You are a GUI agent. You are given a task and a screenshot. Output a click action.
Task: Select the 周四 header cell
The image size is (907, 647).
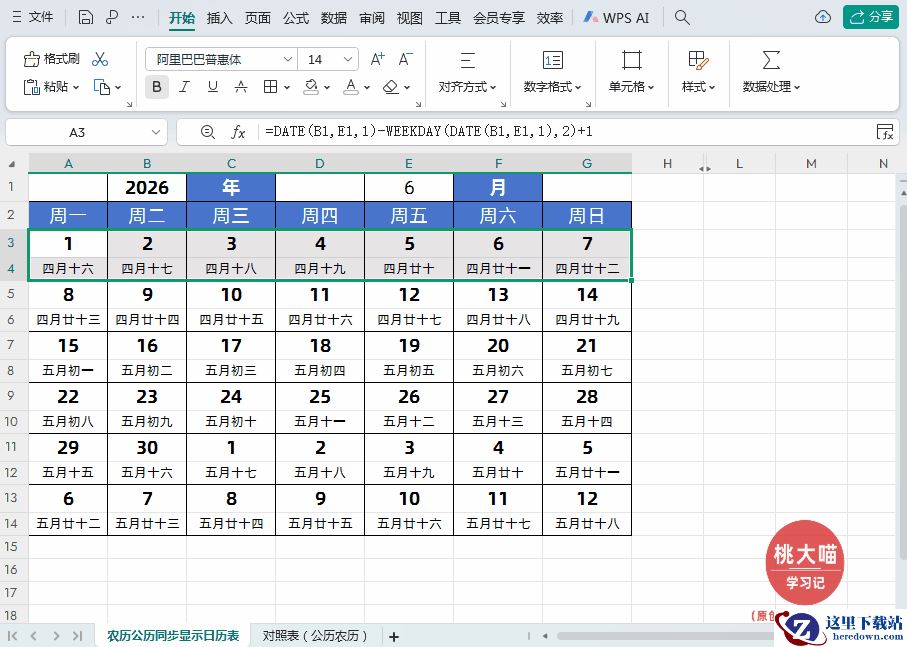320,216
